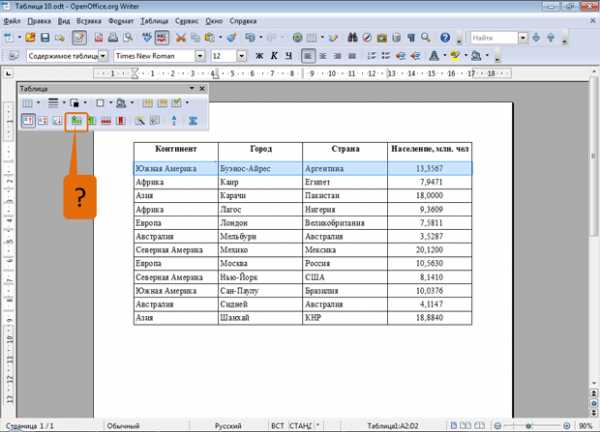
Task: Open the Таблица menu
Action: coord(154,21)
